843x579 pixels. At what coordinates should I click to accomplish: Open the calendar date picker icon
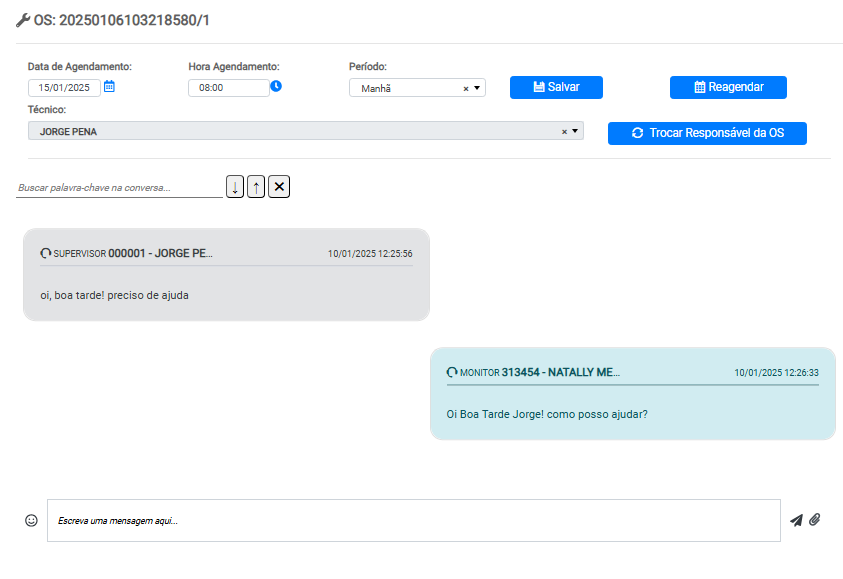(x=110, y=87)
